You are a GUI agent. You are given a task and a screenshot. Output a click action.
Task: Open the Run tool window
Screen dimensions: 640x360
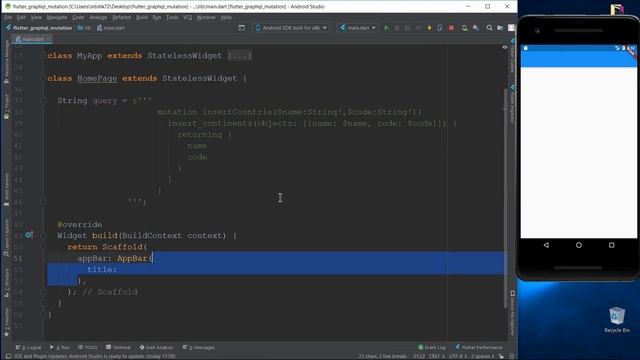click(x=60, y=347)
